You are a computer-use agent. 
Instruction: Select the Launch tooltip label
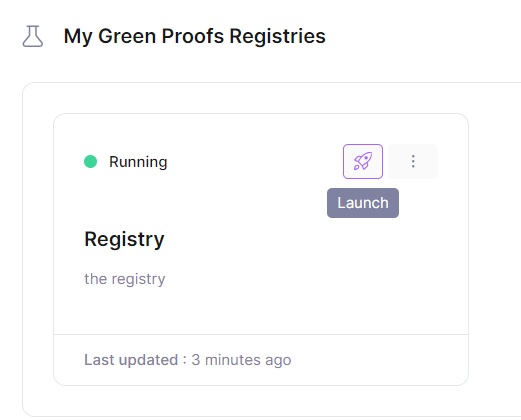363,203
